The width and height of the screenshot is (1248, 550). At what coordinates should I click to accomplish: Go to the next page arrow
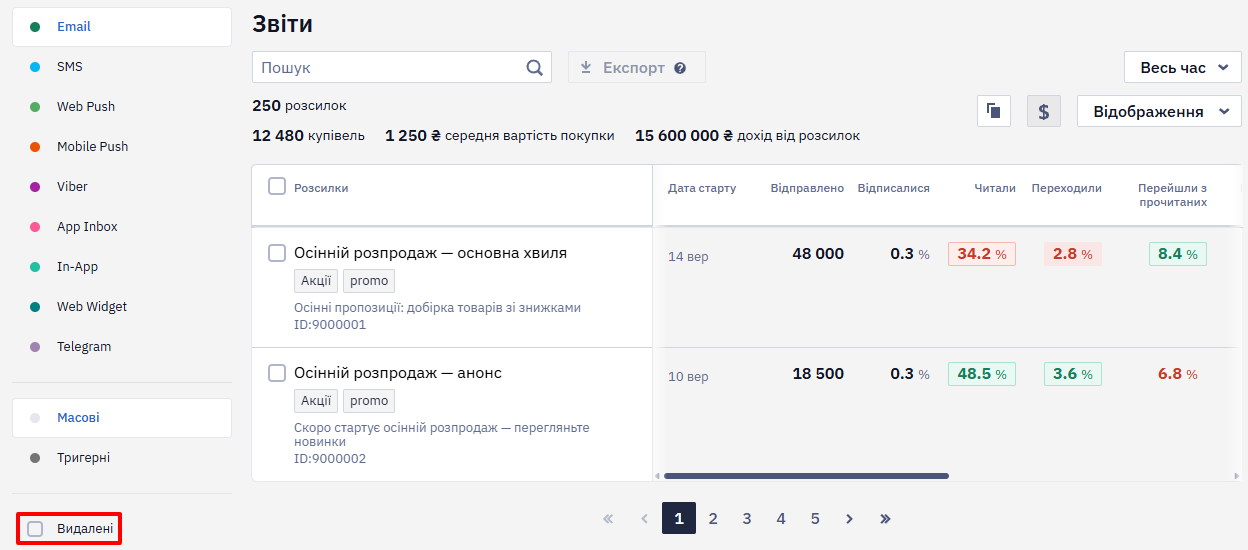tap(849, 519)
